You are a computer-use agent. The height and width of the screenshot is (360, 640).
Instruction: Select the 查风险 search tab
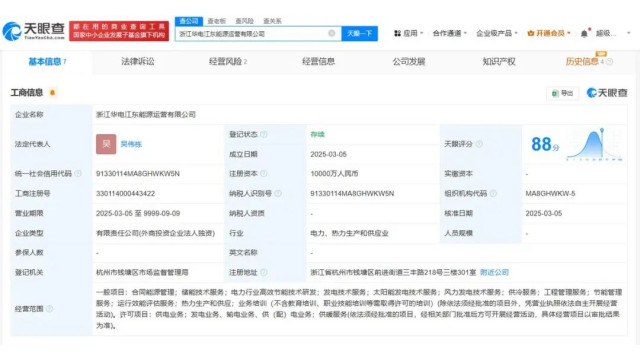(x=244, y=21)
